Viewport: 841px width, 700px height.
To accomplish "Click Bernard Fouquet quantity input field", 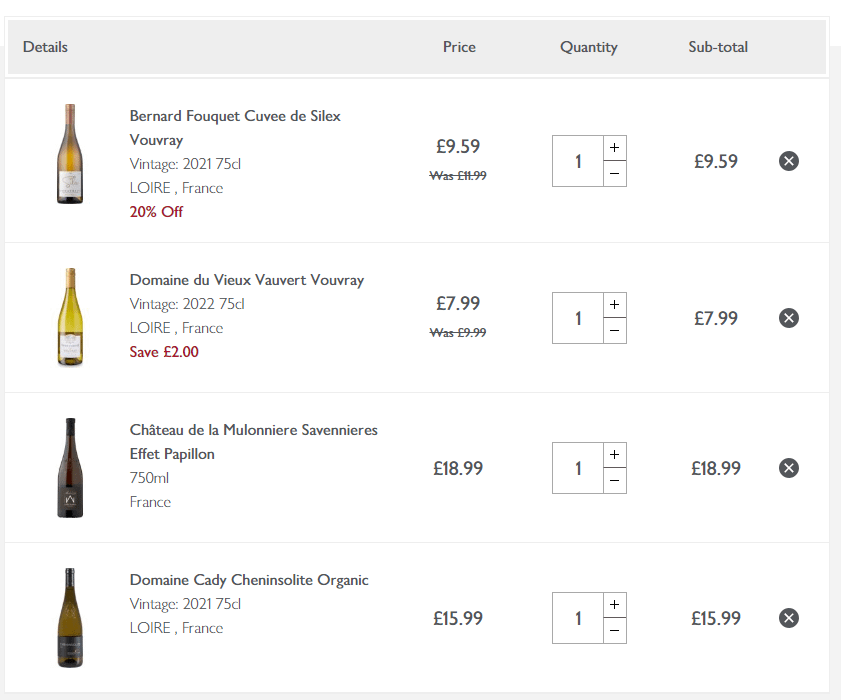I will tap(578, 161).
